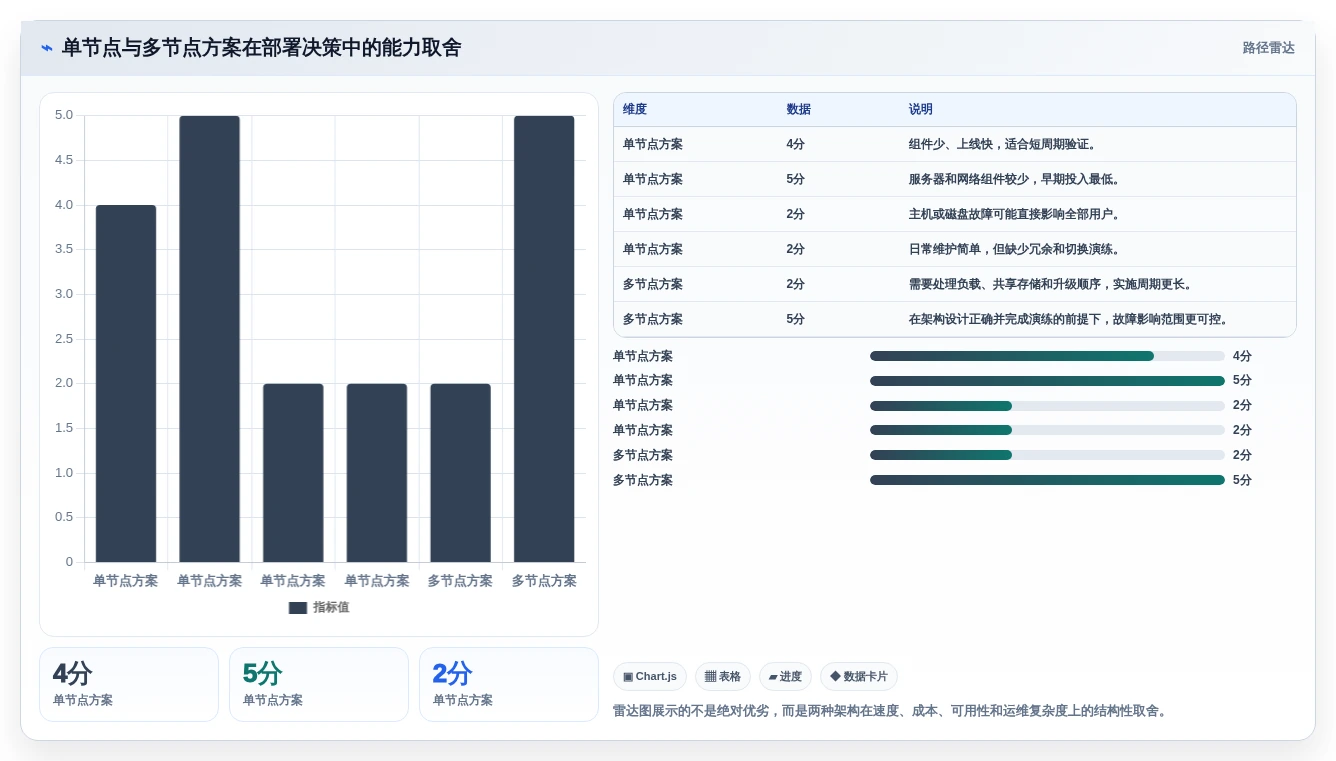Click the 单节点方案 progress bar showing 5分

(x=1047, y=381)
